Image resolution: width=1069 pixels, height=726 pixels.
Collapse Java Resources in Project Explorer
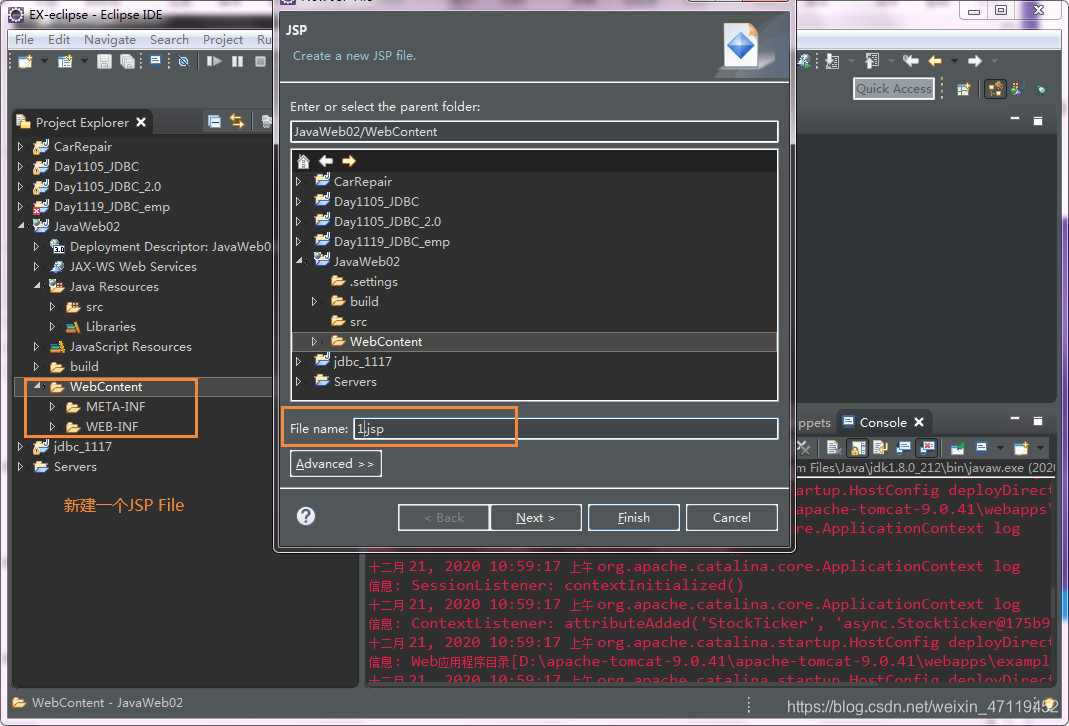tap(37, 286)
